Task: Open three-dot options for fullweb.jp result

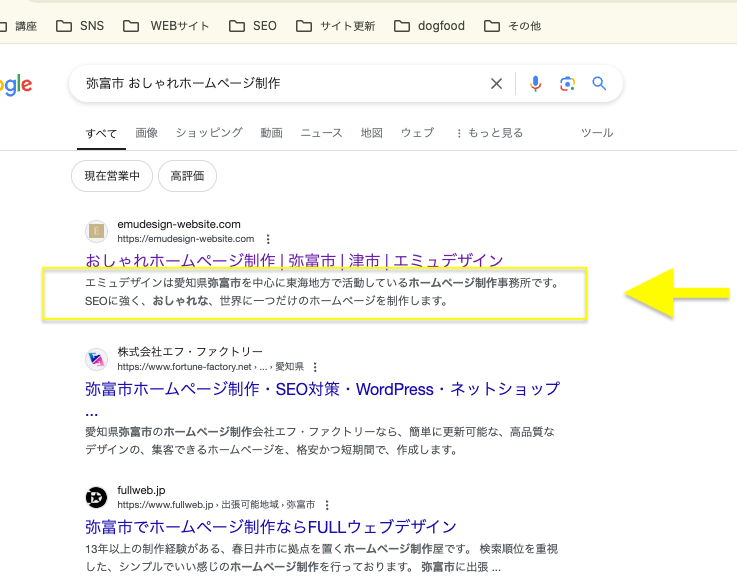Action: (327, 506)
